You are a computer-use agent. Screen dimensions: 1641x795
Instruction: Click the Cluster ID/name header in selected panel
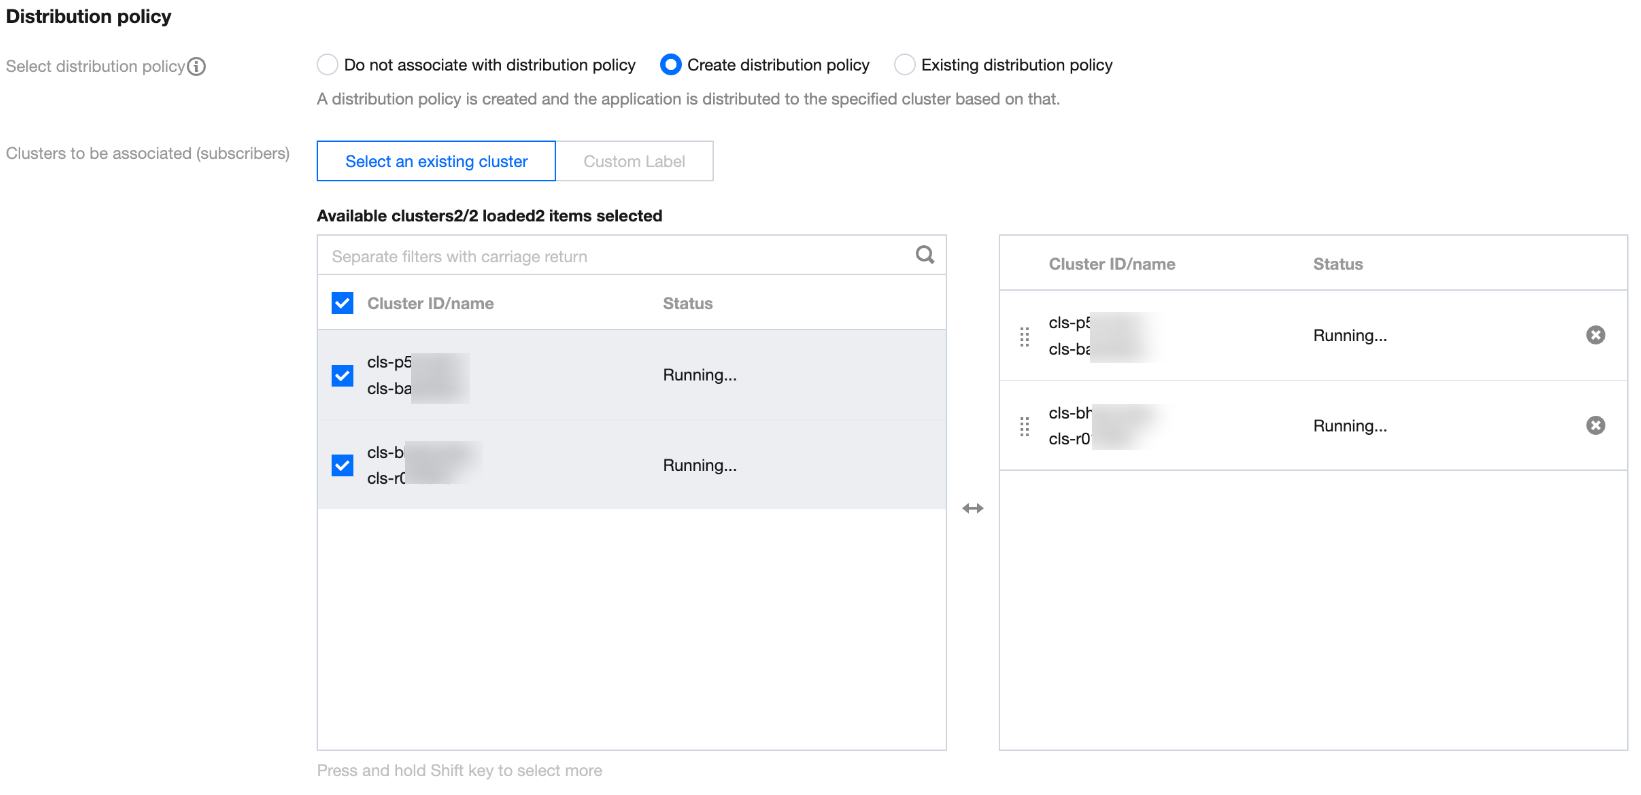(x=1111, y=264)
